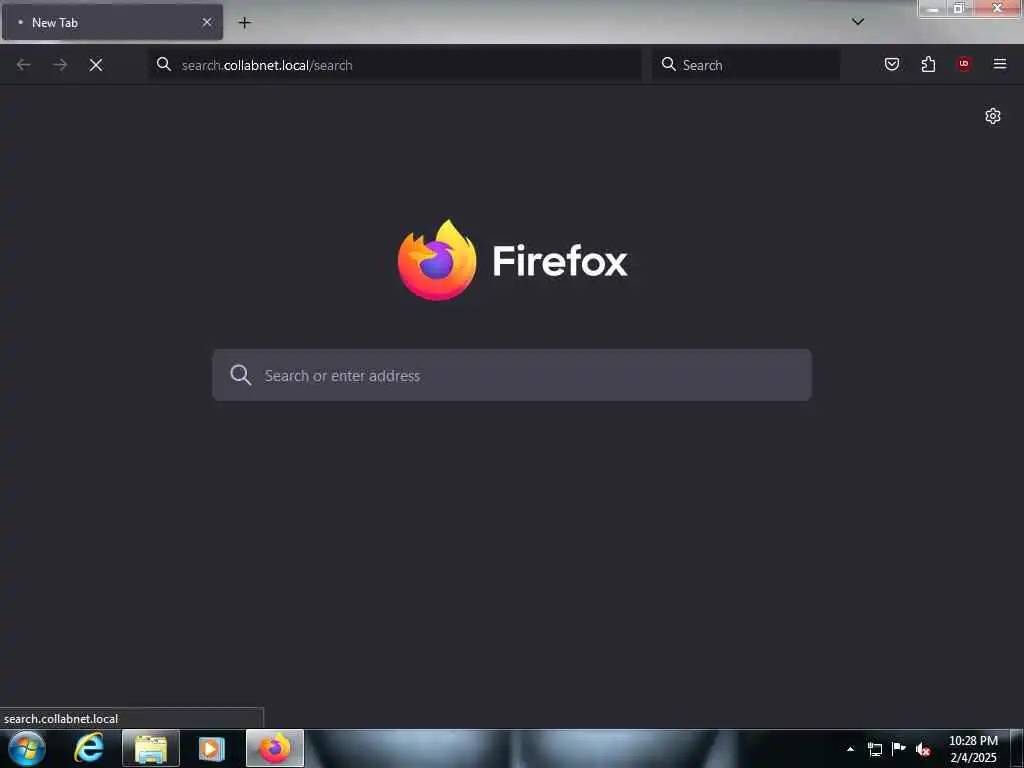Image resolution: width=1024 pixels, height=768 pixels.
Task: Launch Internet Explorer from the taskbar
Action: point(89,748)
